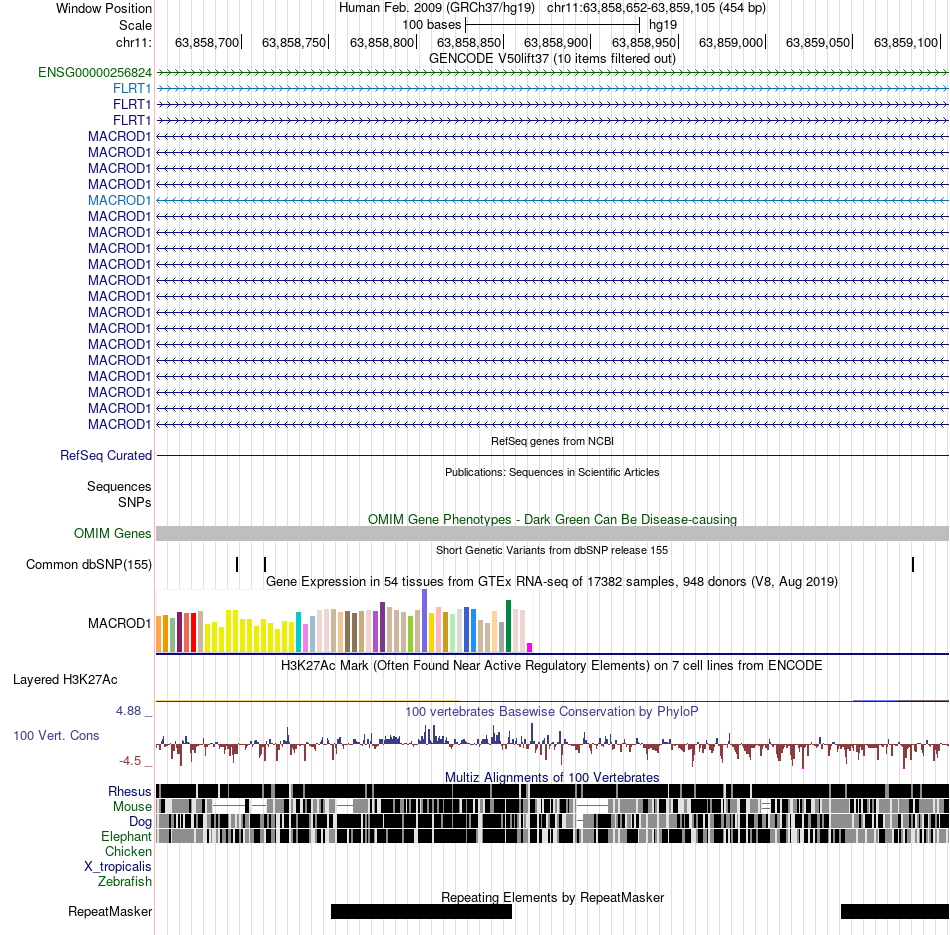Click the RepeatMasker track label
This screenshot has height=935, width=950.
point(110,912)
